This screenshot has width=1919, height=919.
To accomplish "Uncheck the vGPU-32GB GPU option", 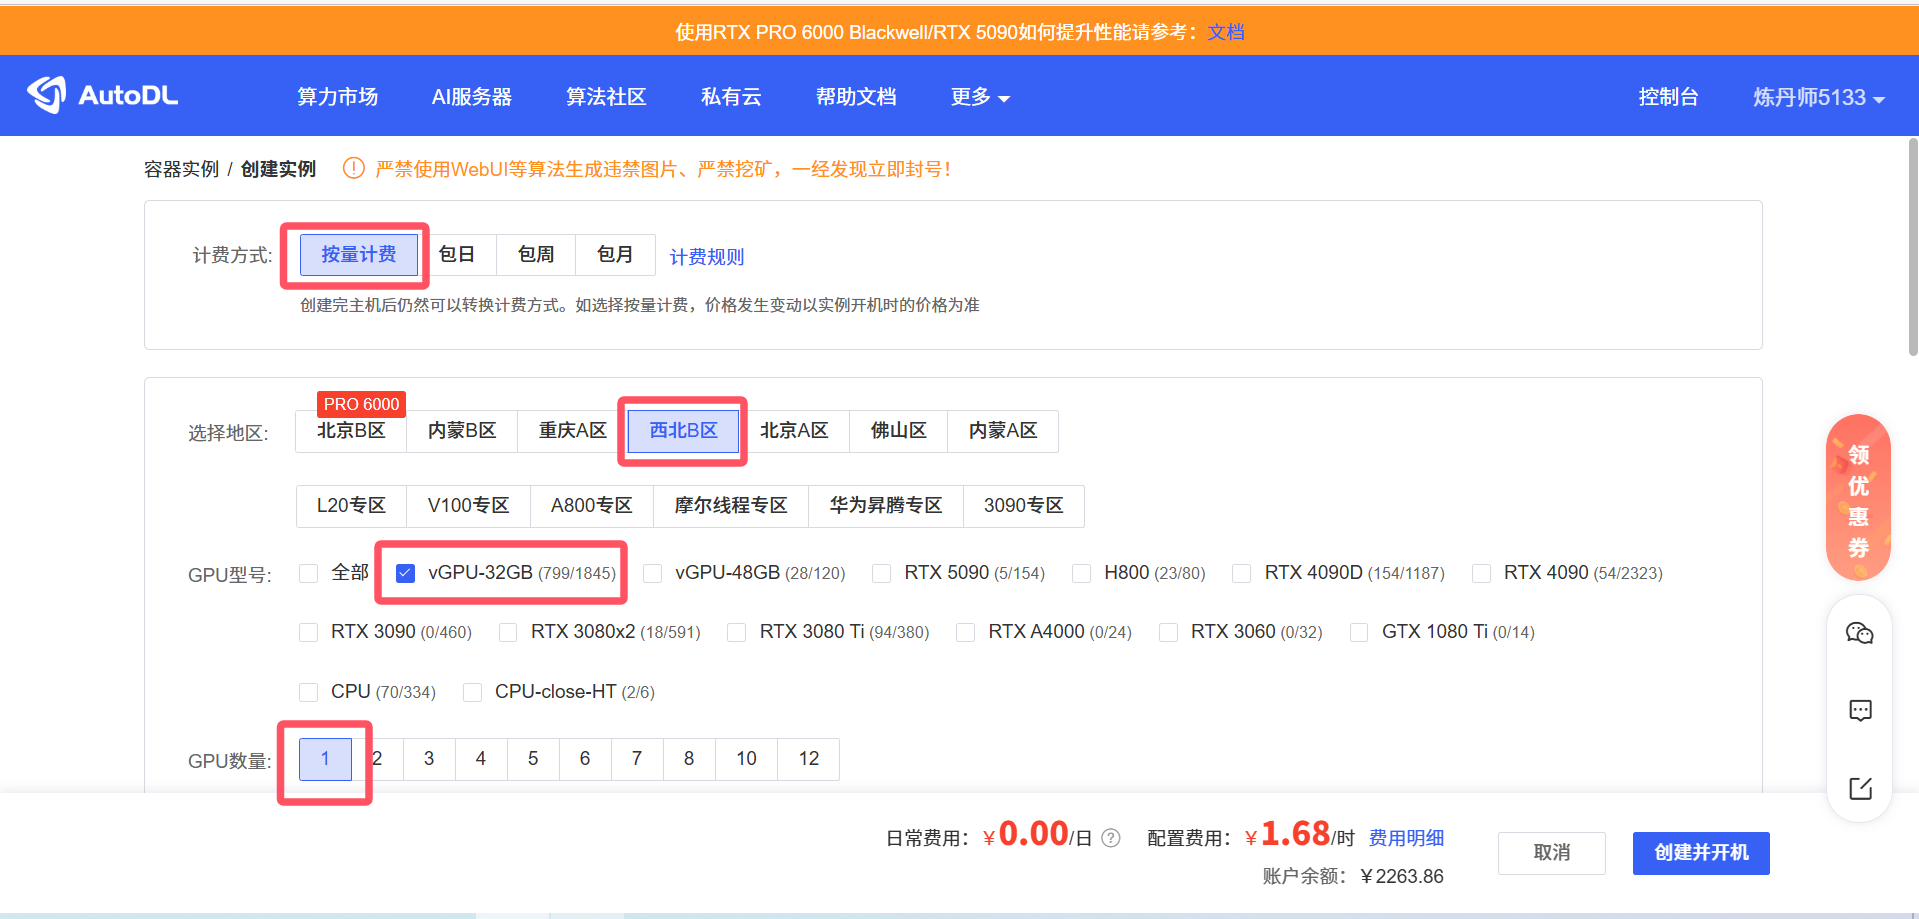I will tap(405, 573).
